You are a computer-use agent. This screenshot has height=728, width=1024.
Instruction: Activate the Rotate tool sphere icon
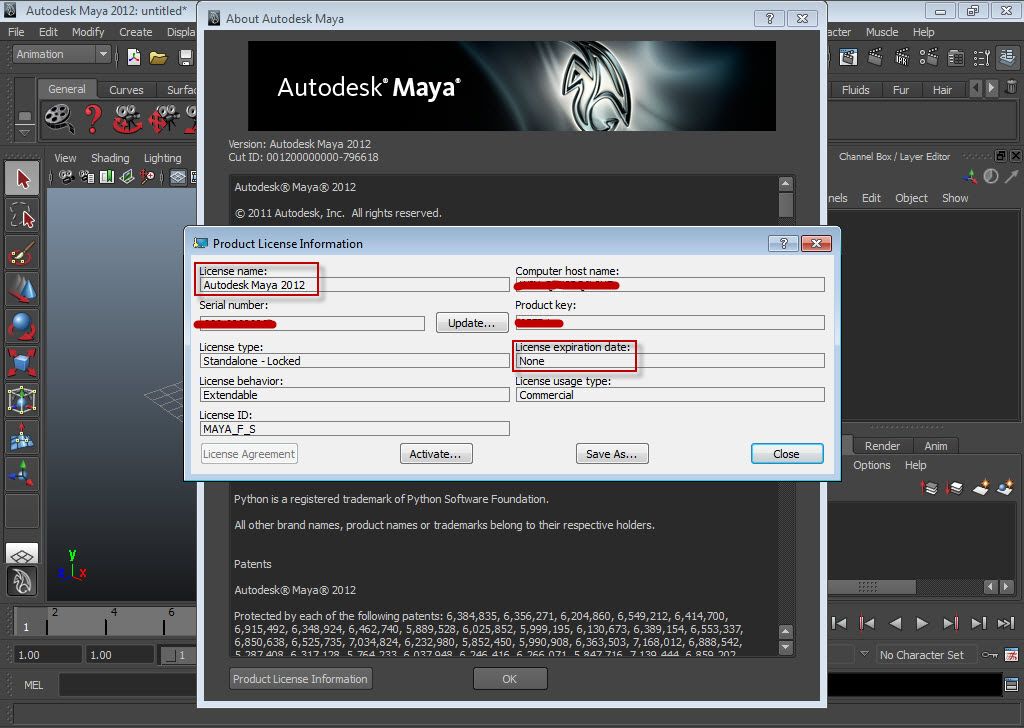click(22, 326)
